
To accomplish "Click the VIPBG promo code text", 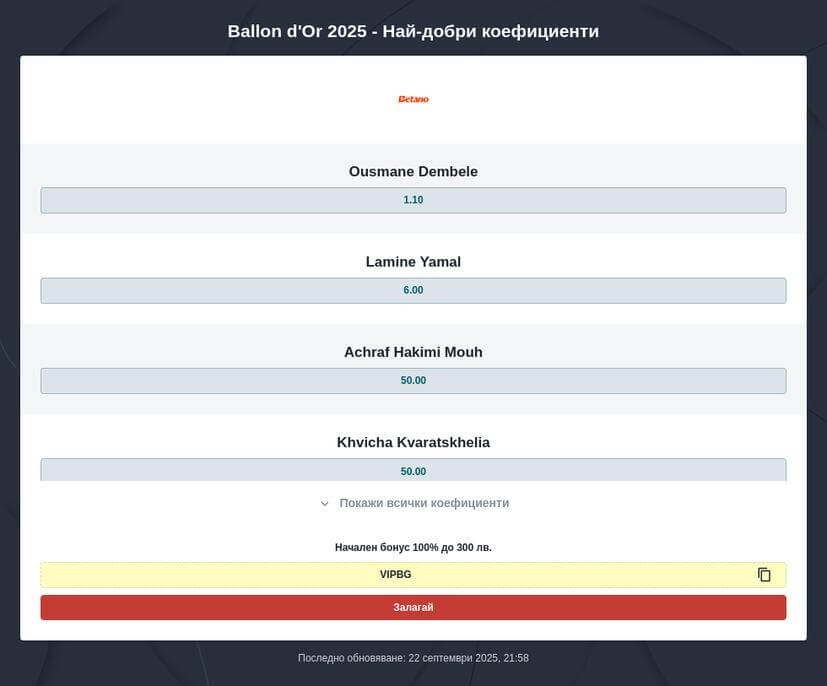I will tap(395, 575).
